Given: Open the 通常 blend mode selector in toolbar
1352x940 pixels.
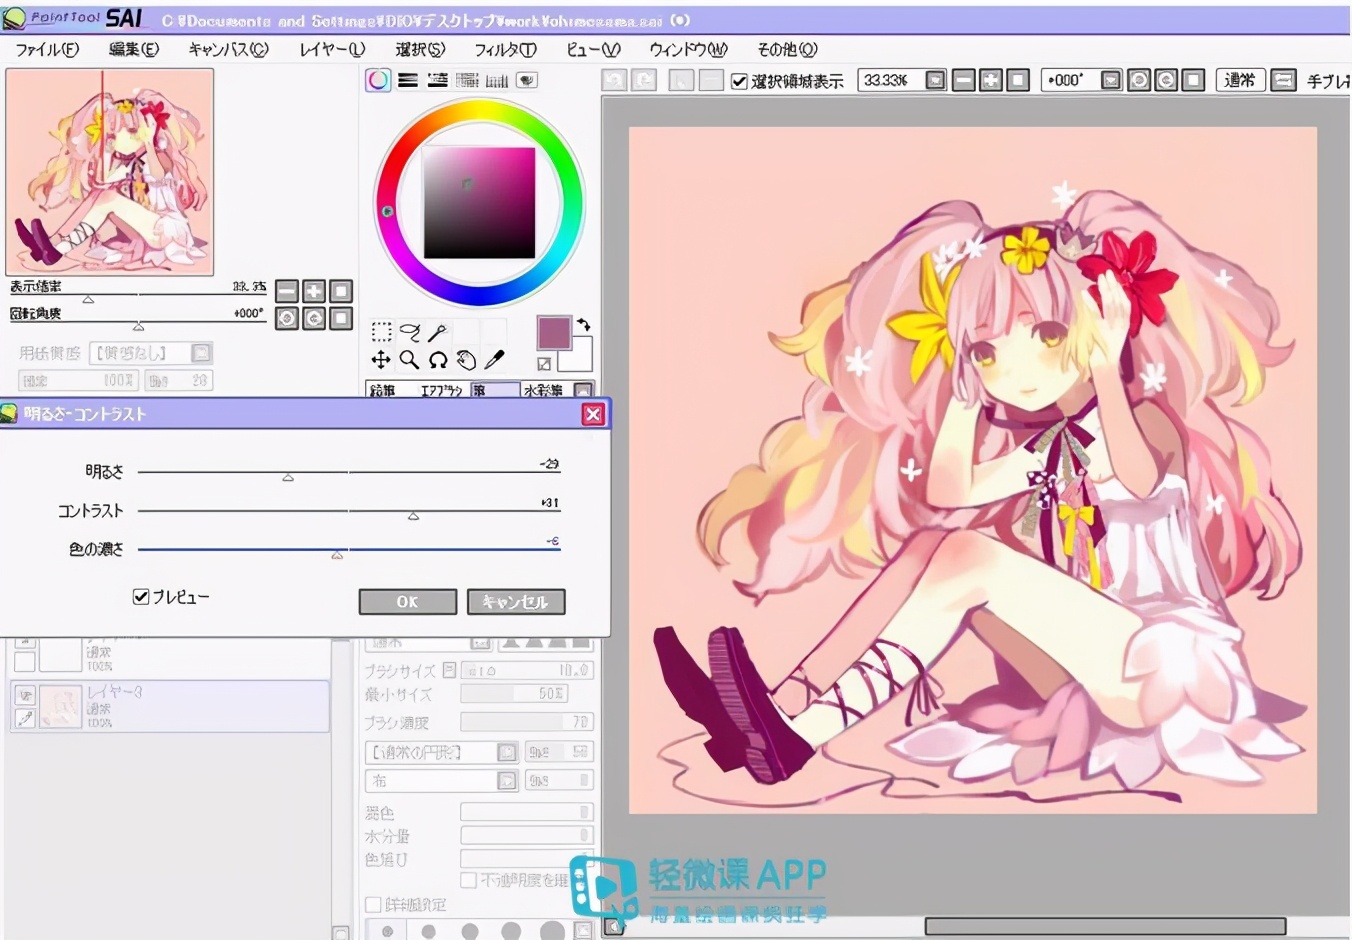Looking at the screenshot, I should pos(1241,81).
